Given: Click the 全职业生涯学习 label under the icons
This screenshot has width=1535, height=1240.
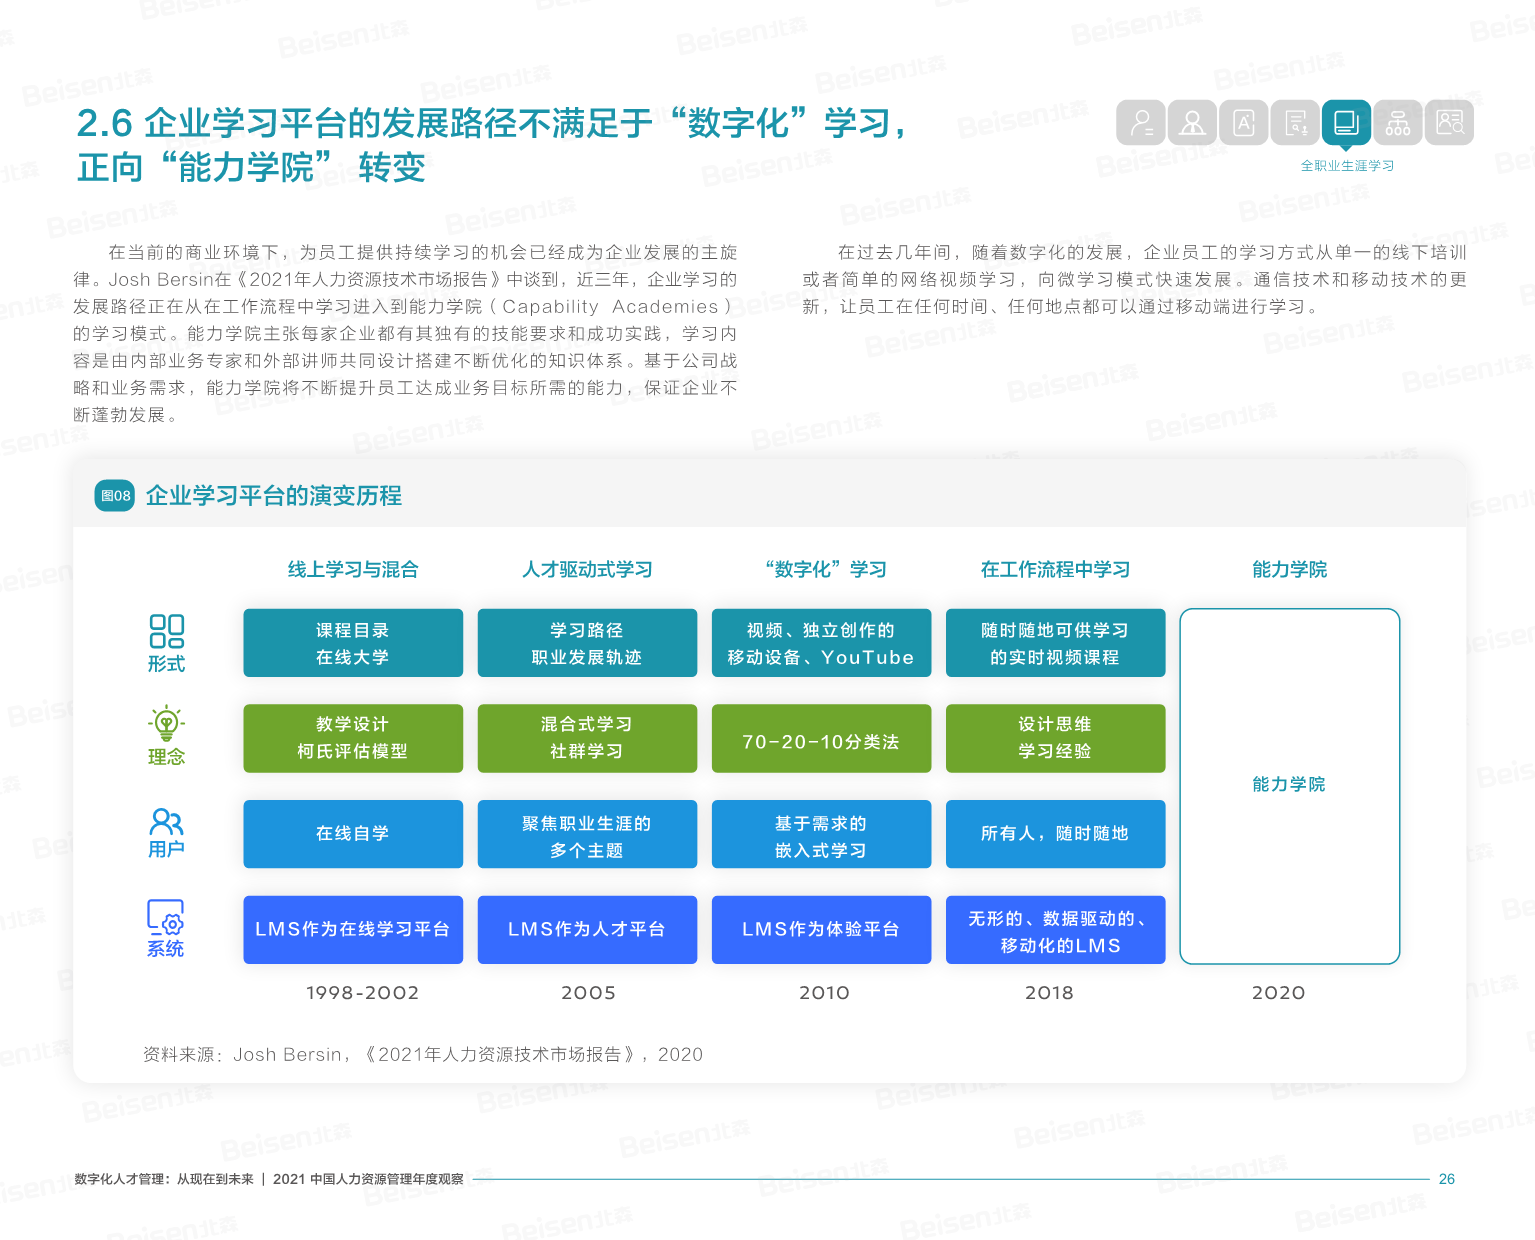Looking at the screenshot, I should point(1347,166).
